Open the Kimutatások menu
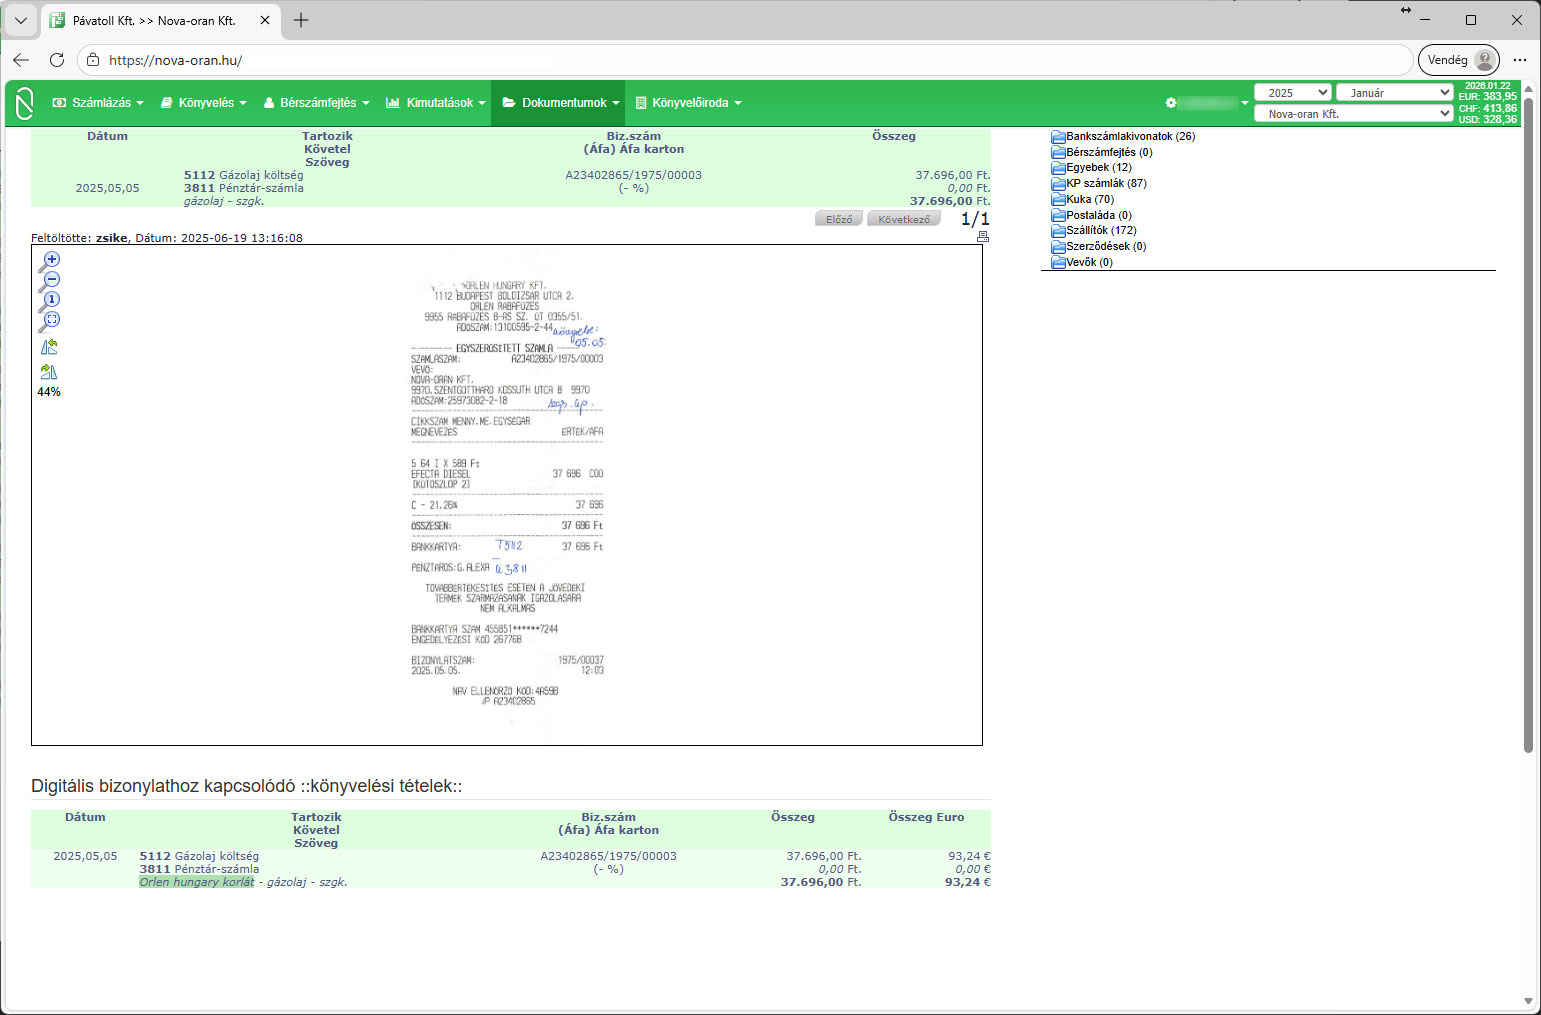This screenshot has width=1541, height=1015. pyautogui.click(x=436, y=103)
